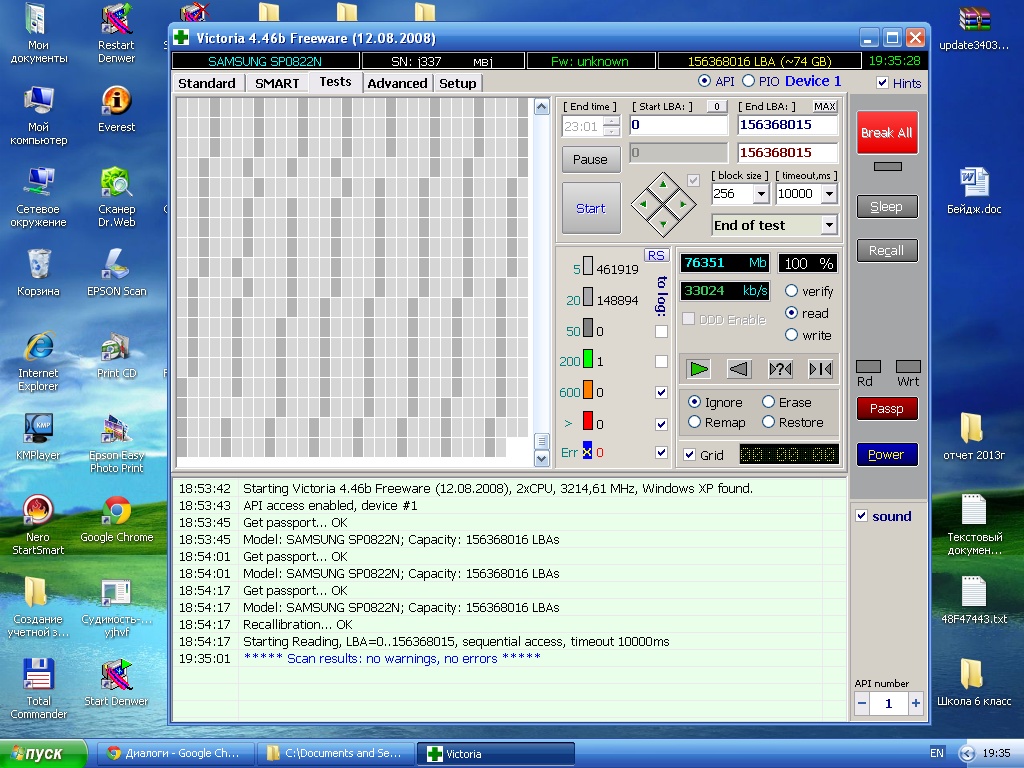Toggle the Grid checkbox
Screen dimensions: 1024x768
[x=690, y=455]
